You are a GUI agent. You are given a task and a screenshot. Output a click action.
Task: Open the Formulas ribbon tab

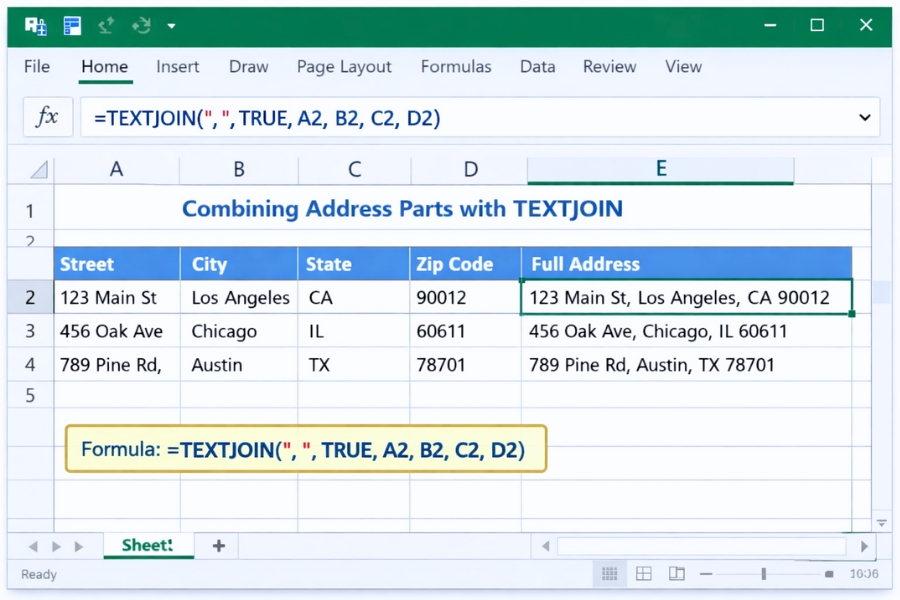456,67
